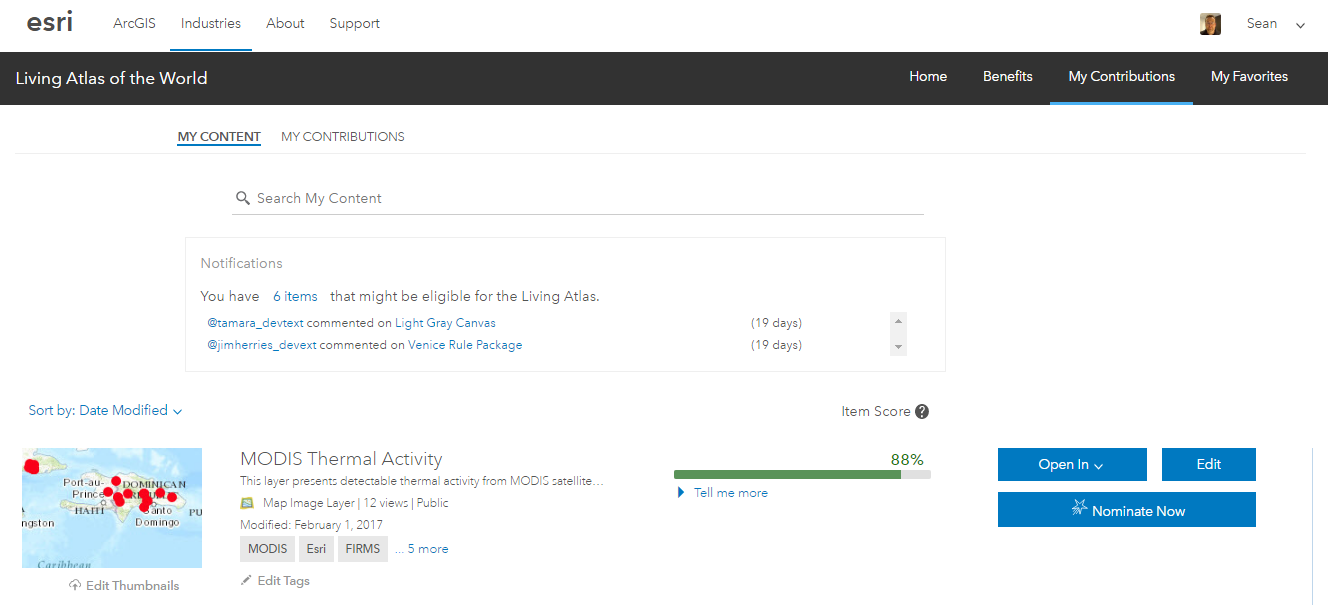The width and height of the screenshot is (1328, 605).
Task: Click the Edit Thumbnails upload icon
Action: (75, 585)
